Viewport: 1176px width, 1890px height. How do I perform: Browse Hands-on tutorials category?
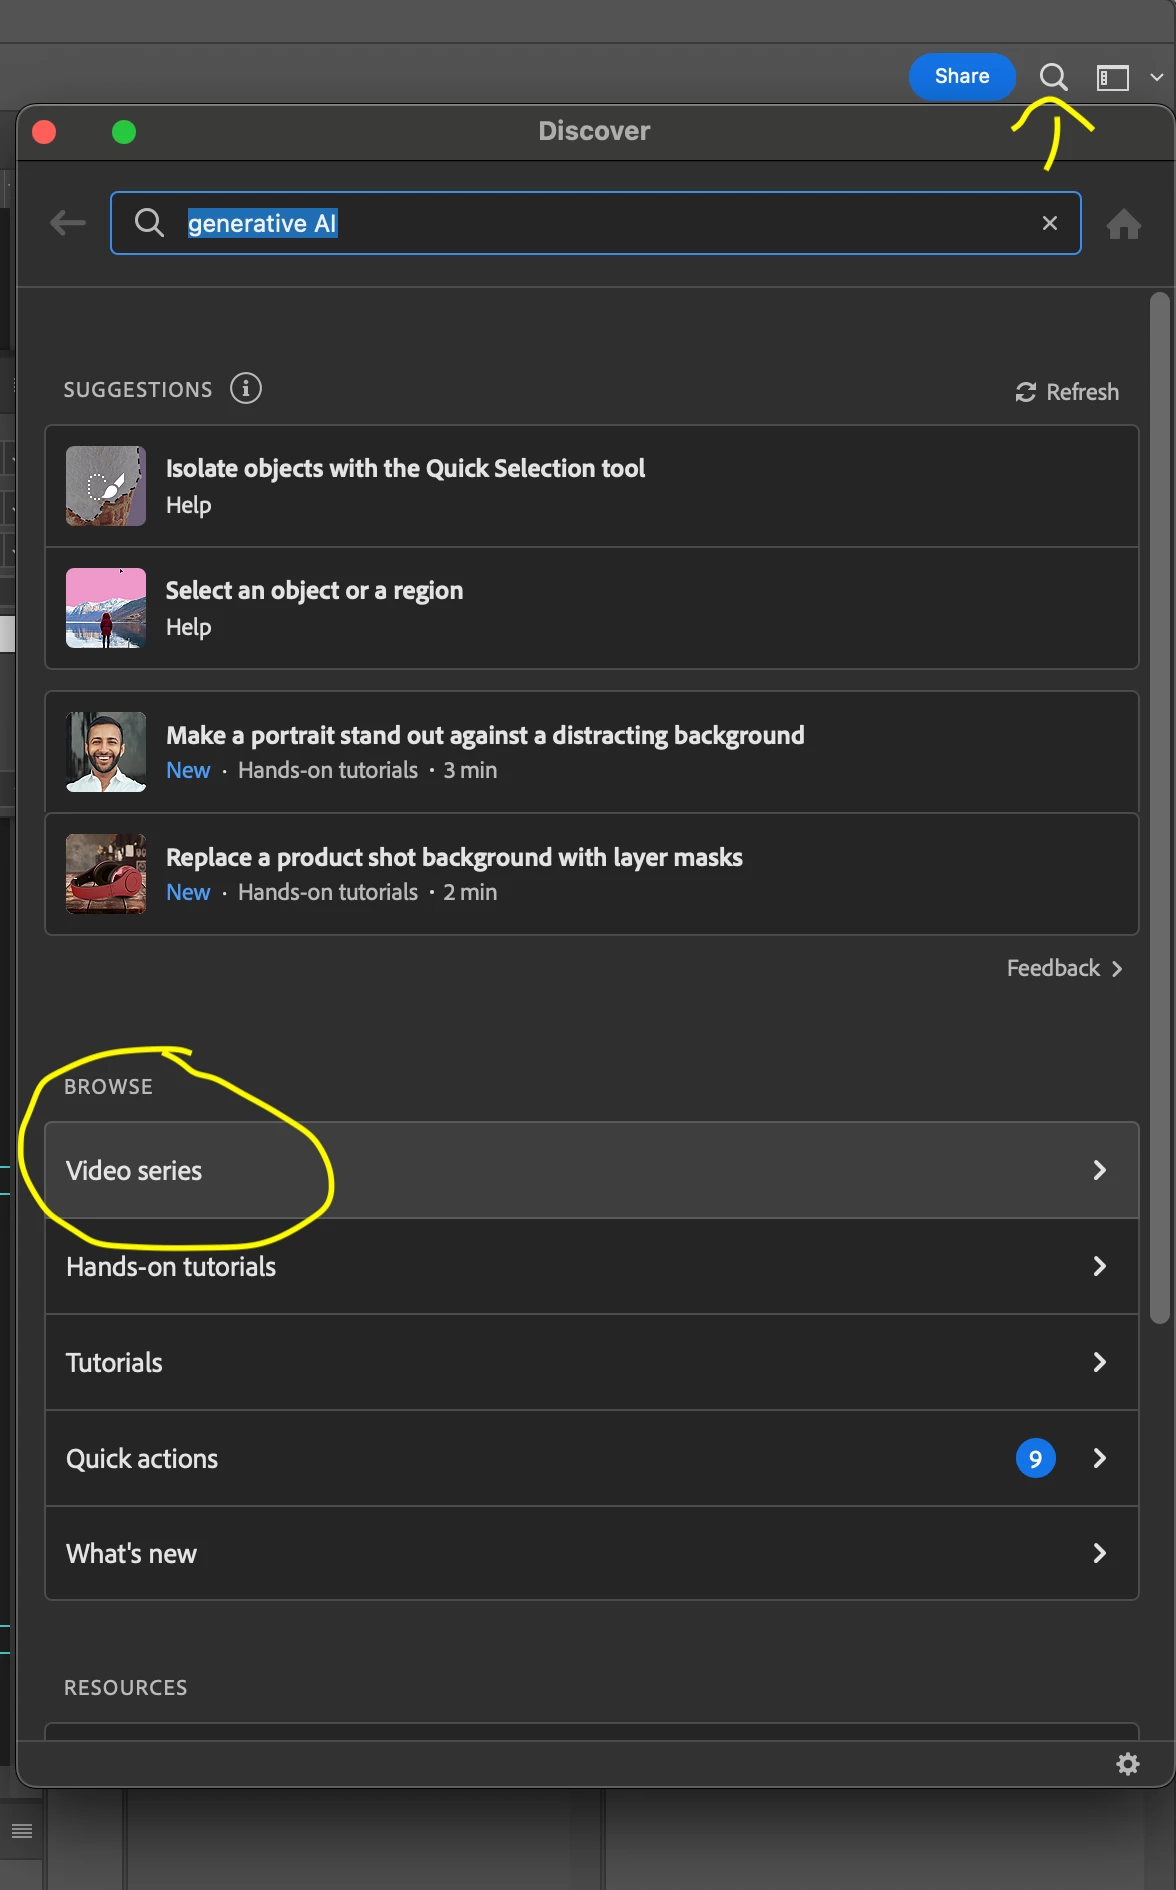[592, 1266]
